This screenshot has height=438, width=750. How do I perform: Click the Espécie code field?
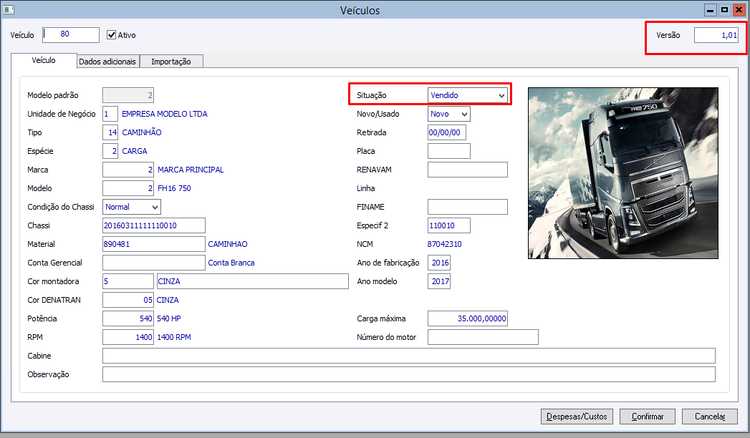(110, 151)
